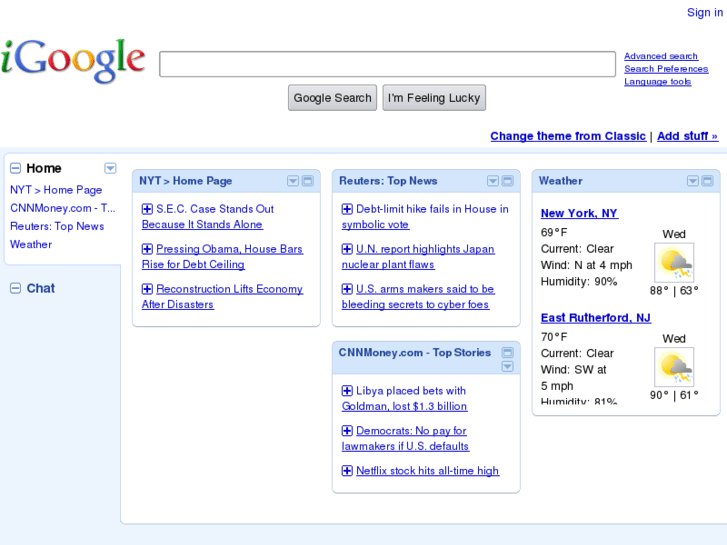Open the Weather gadget dropdown menu arrow
The width and height of the screenshot is (727, 545).
(x=693, y=181)
